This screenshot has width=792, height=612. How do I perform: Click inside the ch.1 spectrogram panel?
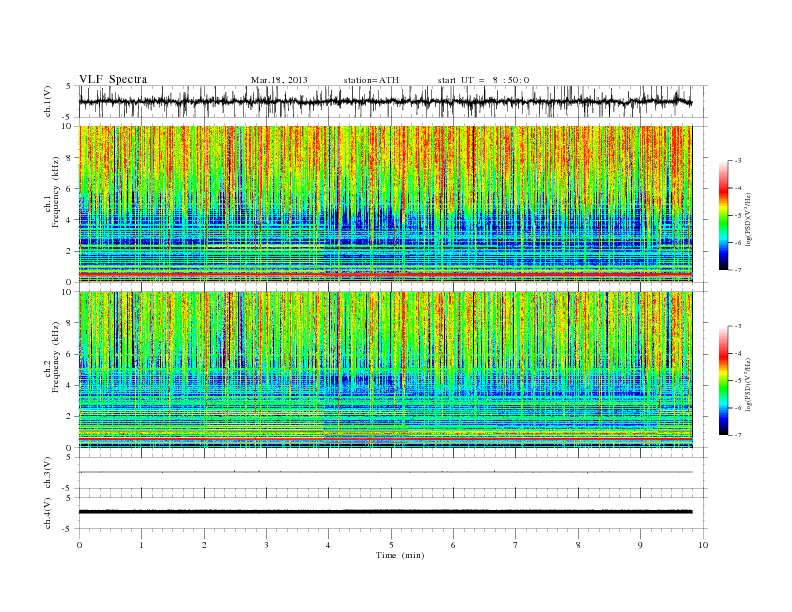[x=385, y=204]
